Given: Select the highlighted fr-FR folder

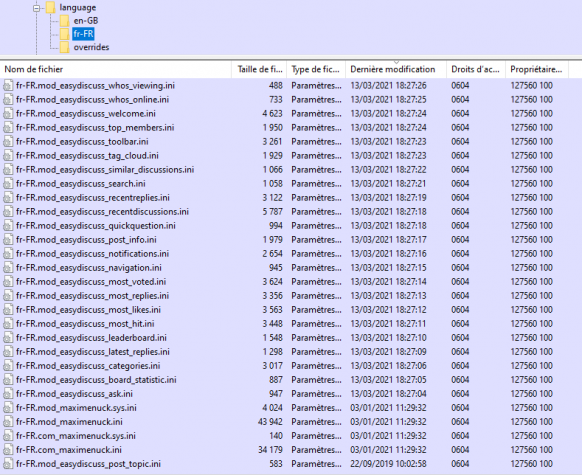Looking at the screenshot, I should [x=83, y=34].
